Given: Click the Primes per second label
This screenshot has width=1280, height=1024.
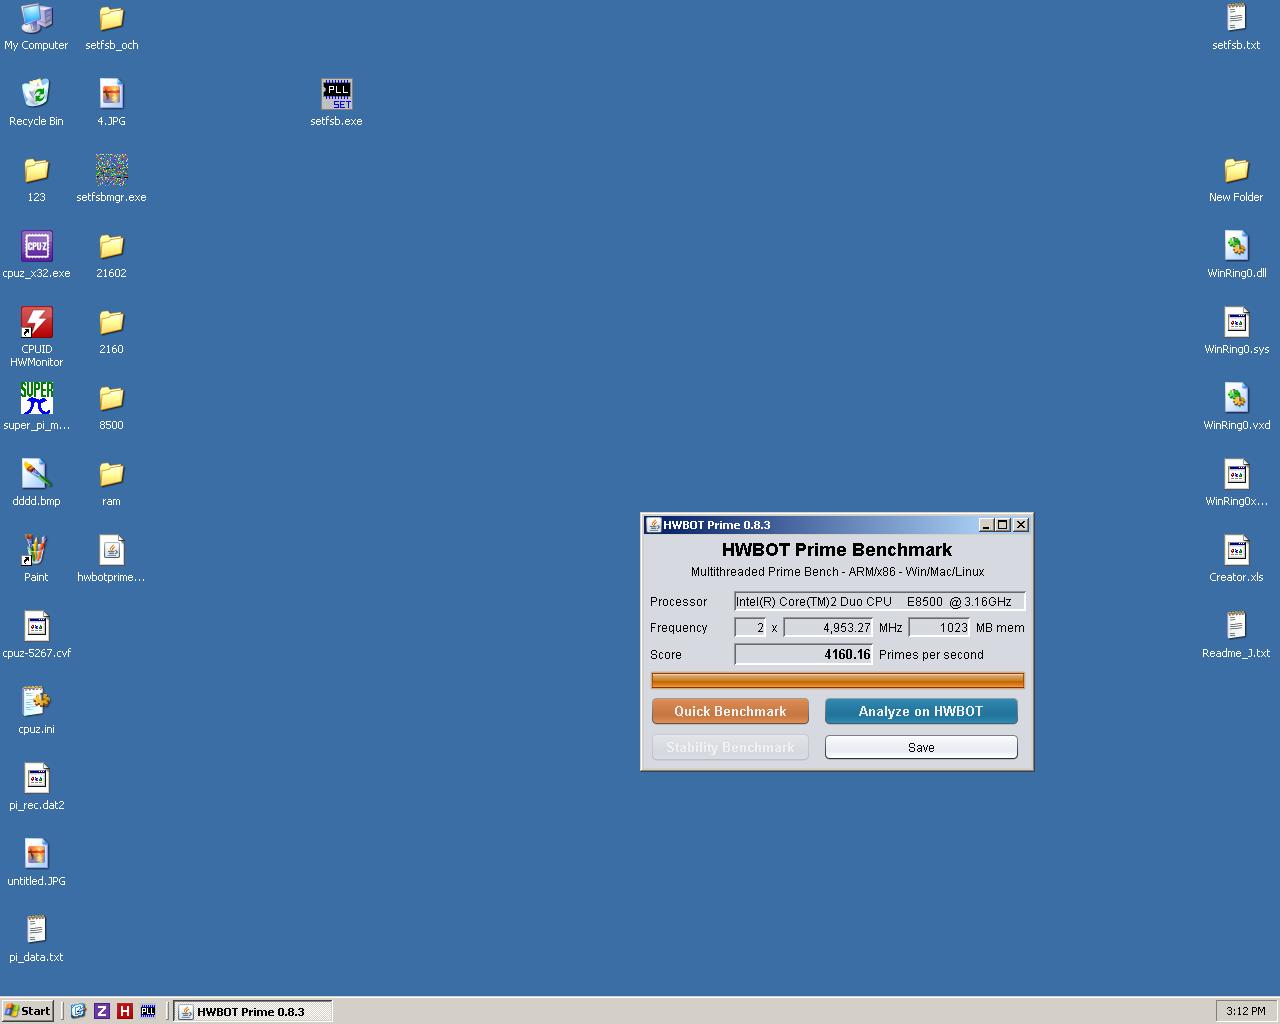Looking at the screenshot, I should [931, 654].
